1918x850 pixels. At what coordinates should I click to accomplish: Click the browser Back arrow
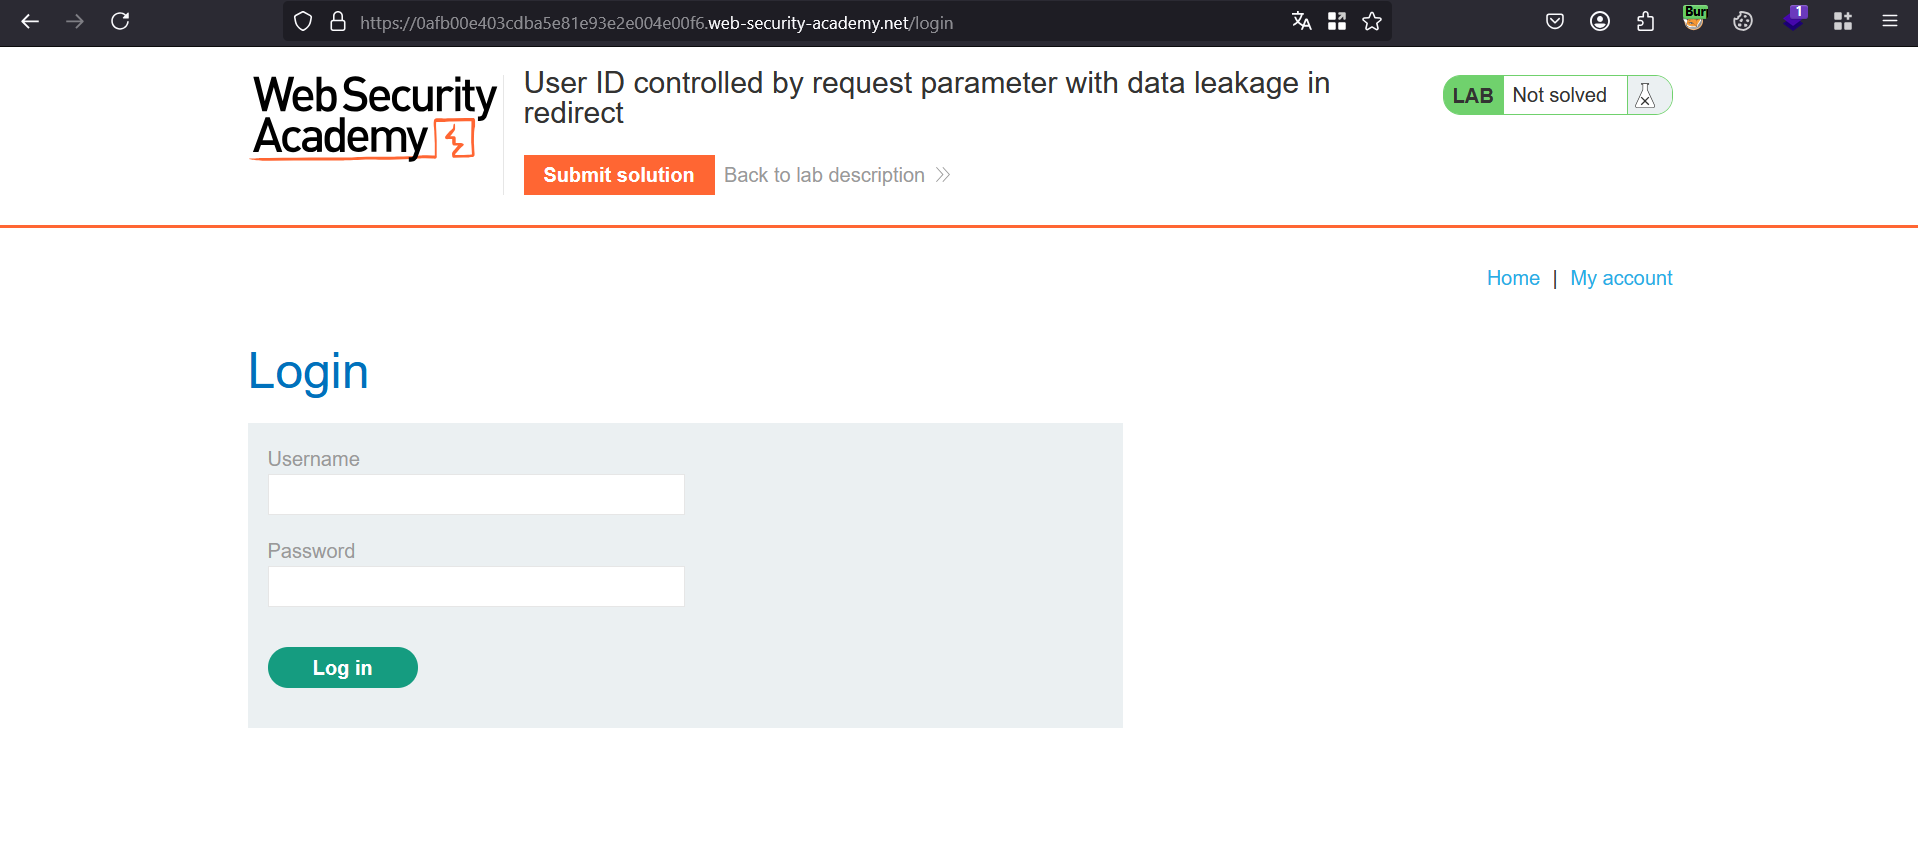click(30, 21)
